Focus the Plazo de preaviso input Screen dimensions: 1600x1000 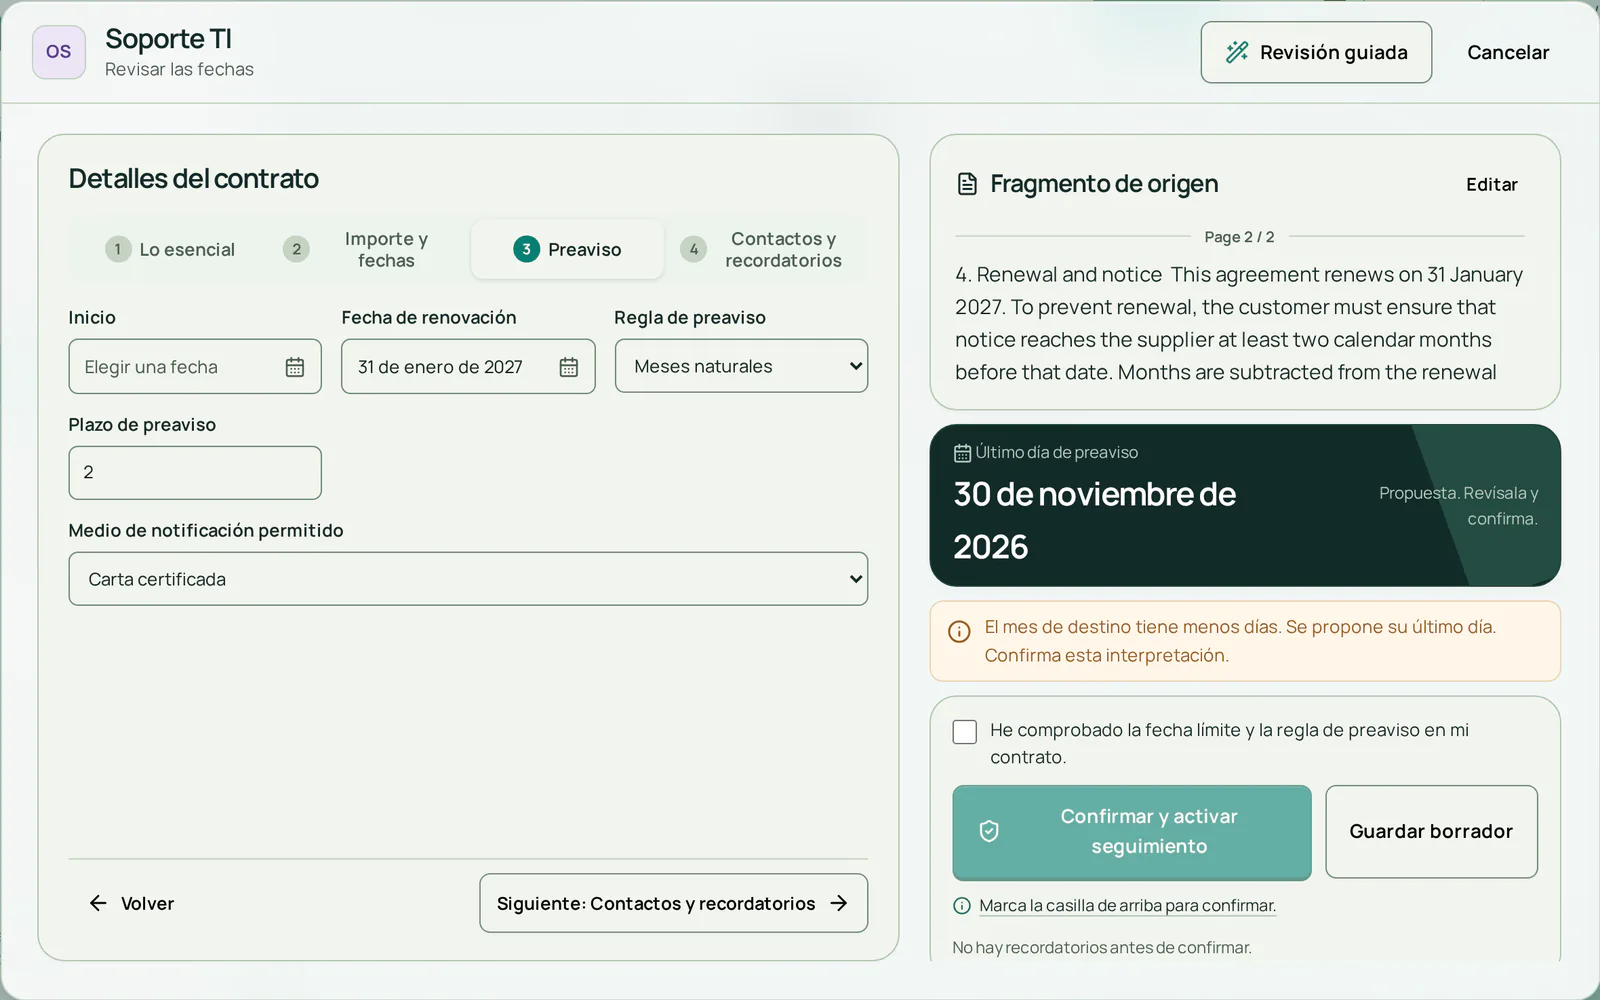[195, 472]
